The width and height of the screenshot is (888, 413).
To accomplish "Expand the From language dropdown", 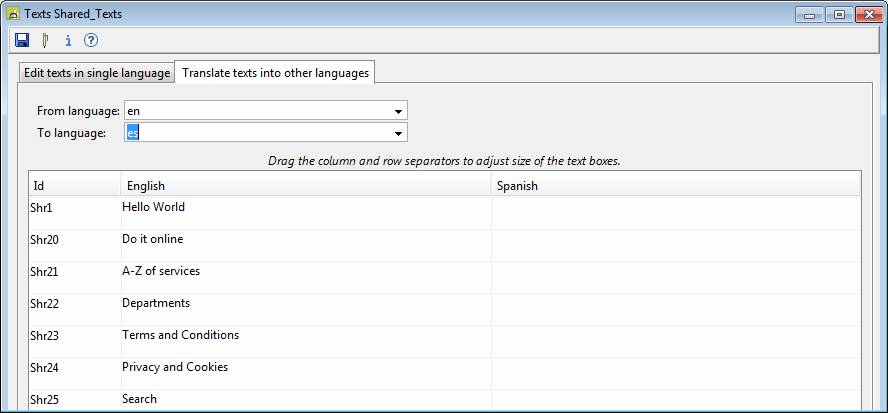I will point(398,111).
